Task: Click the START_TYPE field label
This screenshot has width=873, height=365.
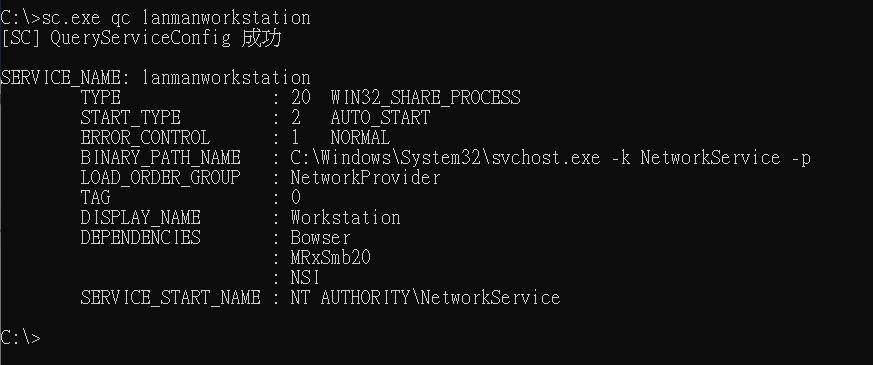Action: pyautogui.click(x=130, y=117)
